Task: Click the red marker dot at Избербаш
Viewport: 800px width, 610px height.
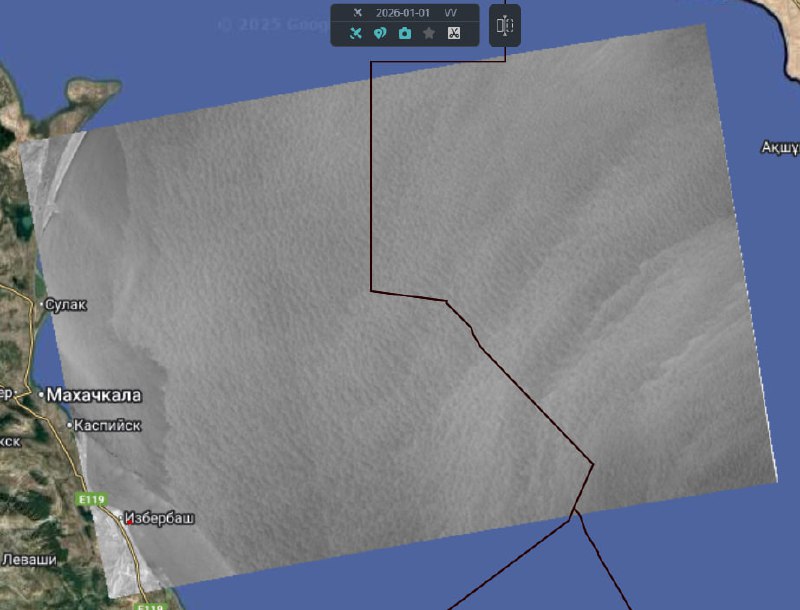Action: 129,520
